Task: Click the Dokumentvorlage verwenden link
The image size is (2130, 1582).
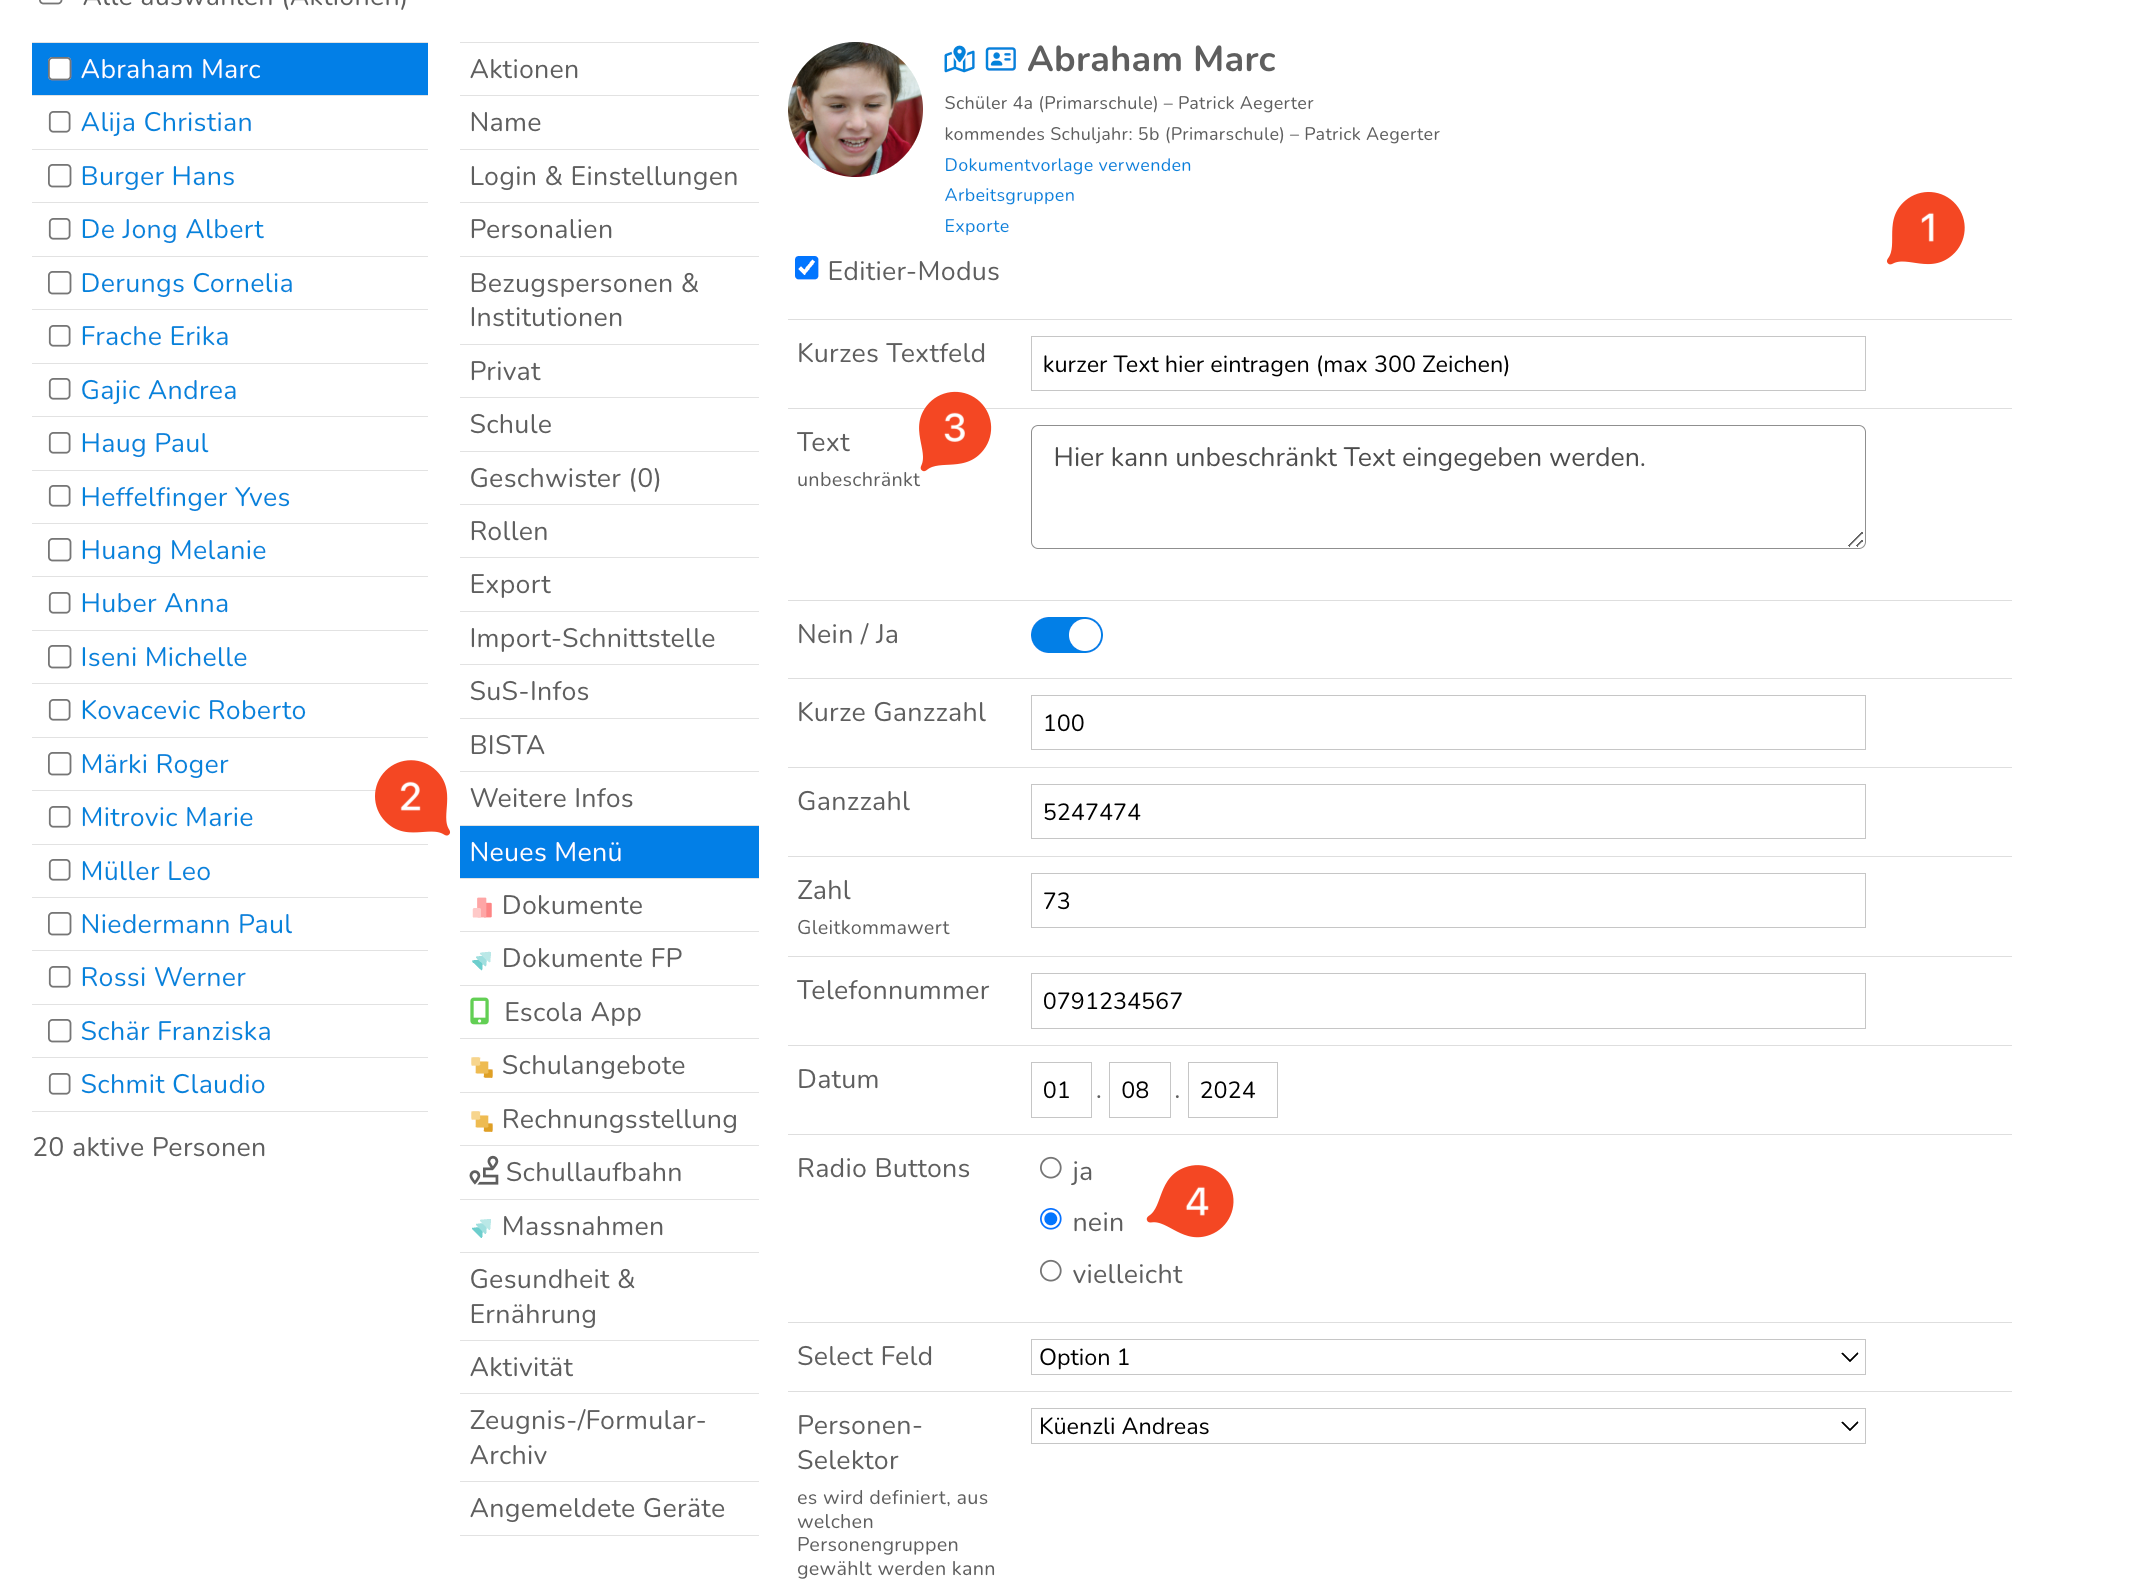Action: [x=1067, y=165]
